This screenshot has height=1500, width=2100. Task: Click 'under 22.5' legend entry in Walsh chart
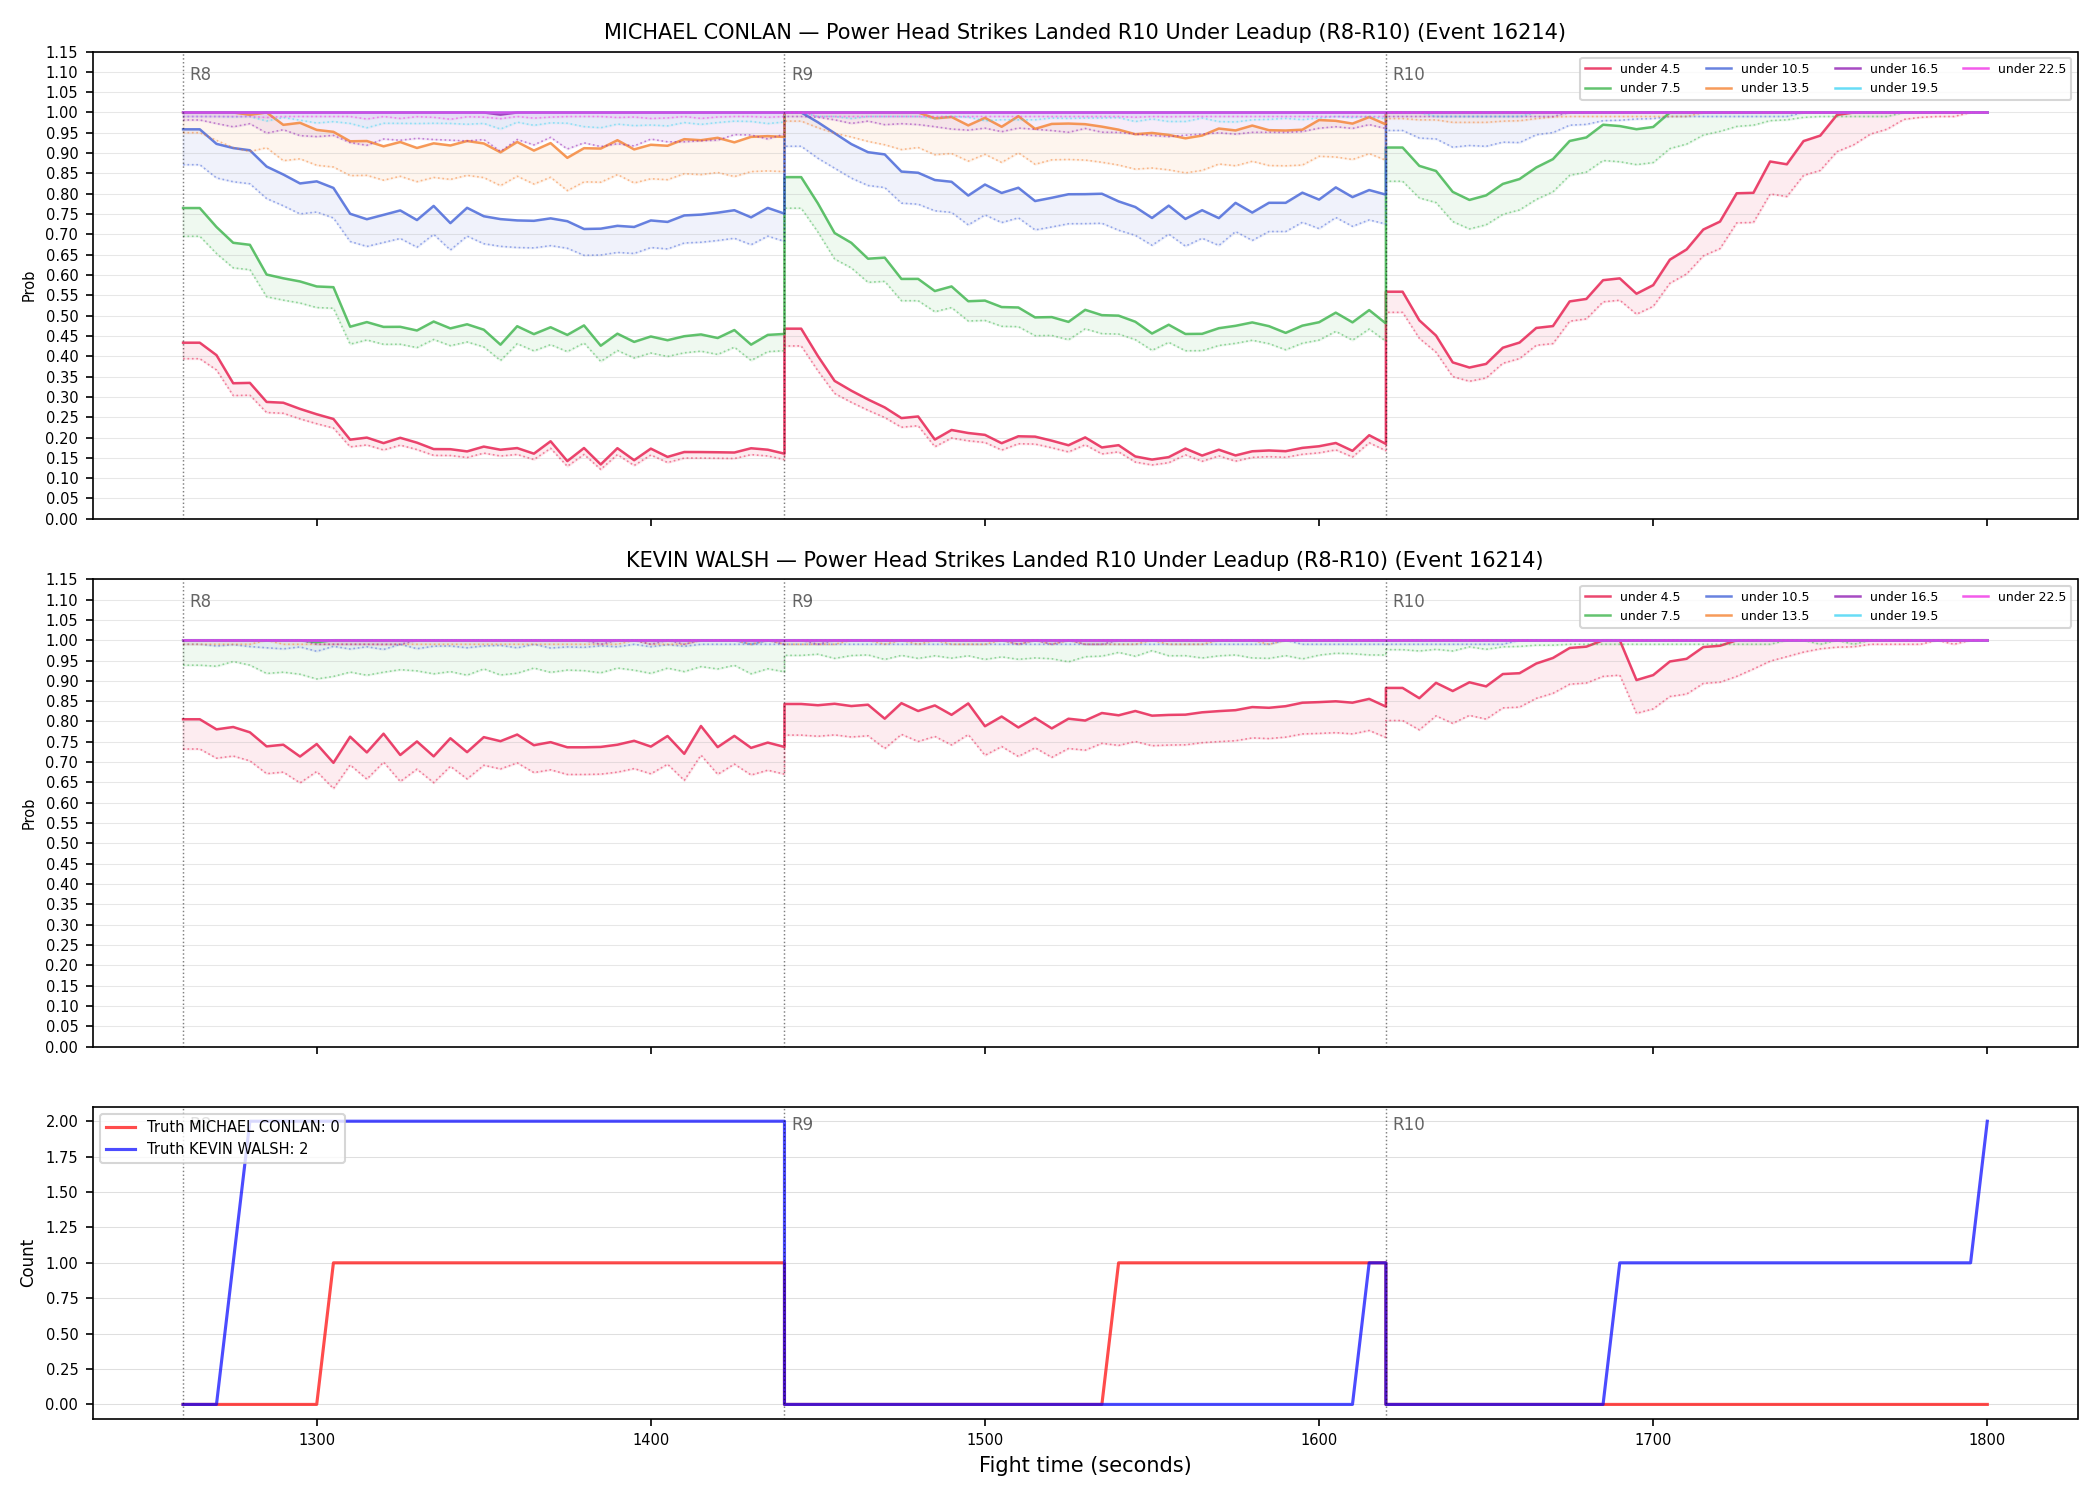point(2015,597)
